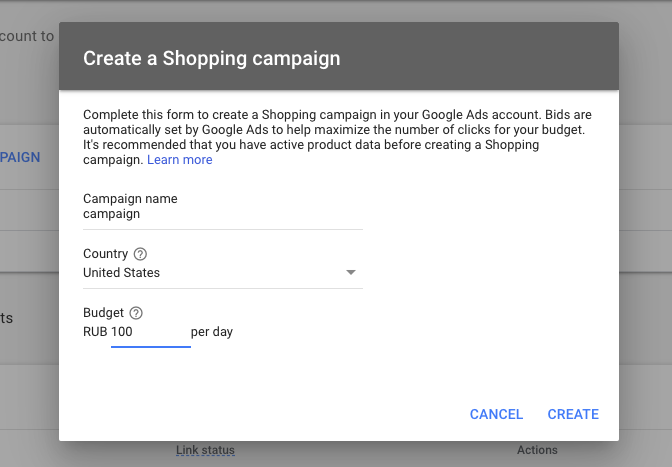Click the Actions column header

[x=537, y=450]
